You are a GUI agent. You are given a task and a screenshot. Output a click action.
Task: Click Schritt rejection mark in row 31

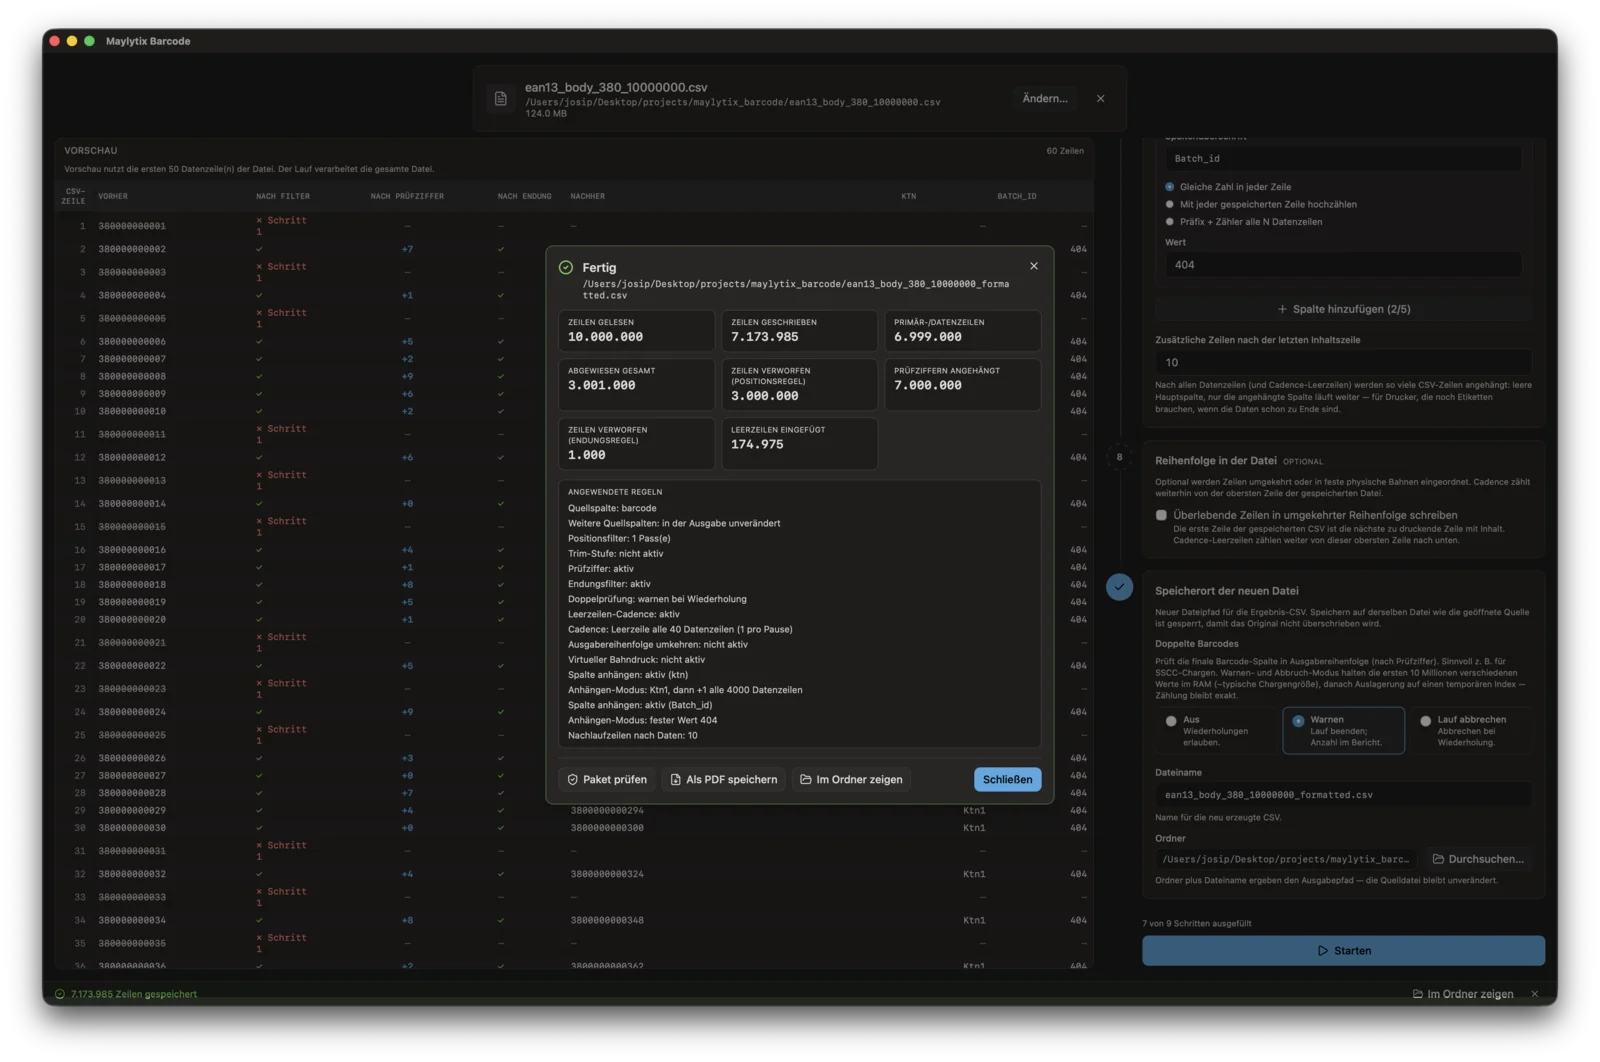click(282, 850)
